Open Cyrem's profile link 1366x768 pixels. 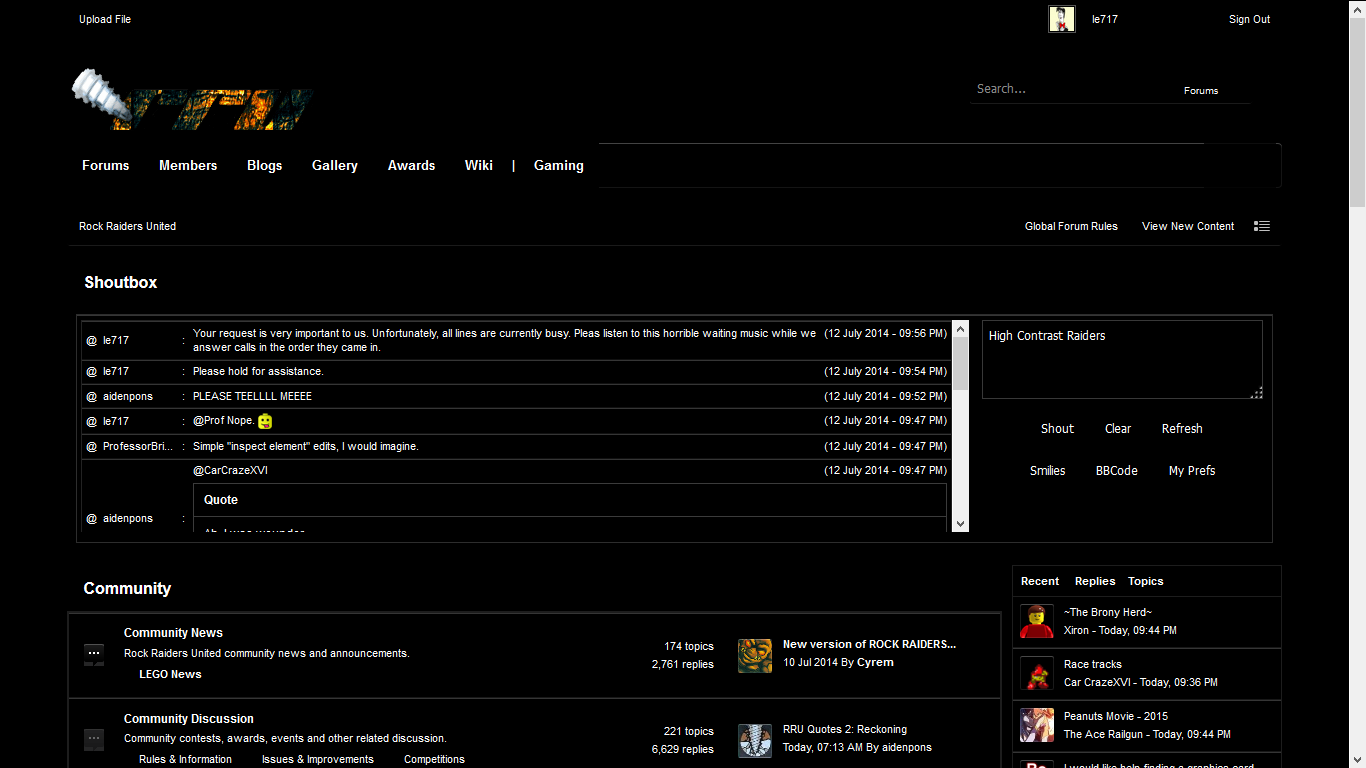(x=875, y=662)
